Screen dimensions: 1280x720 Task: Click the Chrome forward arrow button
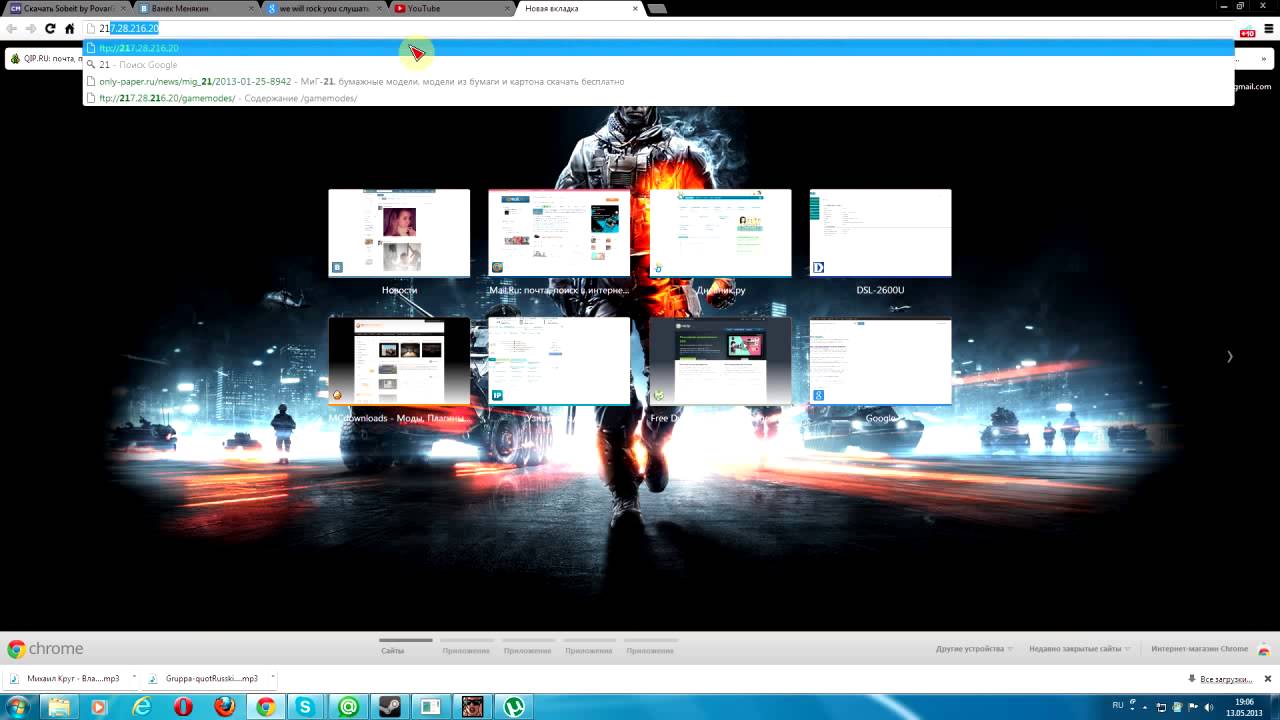click(x=31, y=29)
